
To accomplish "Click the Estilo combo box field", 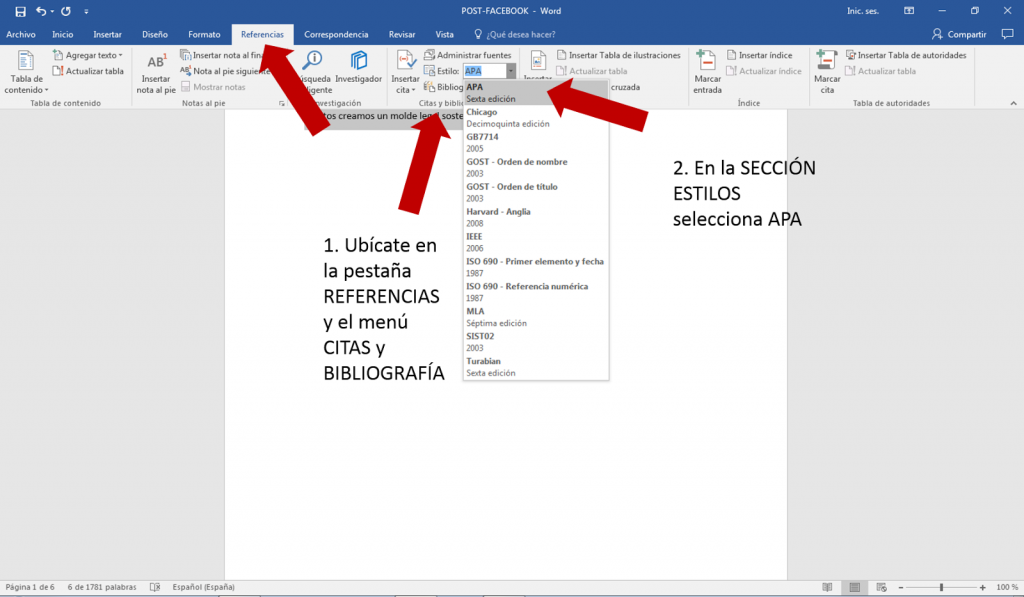I will 485,71.
